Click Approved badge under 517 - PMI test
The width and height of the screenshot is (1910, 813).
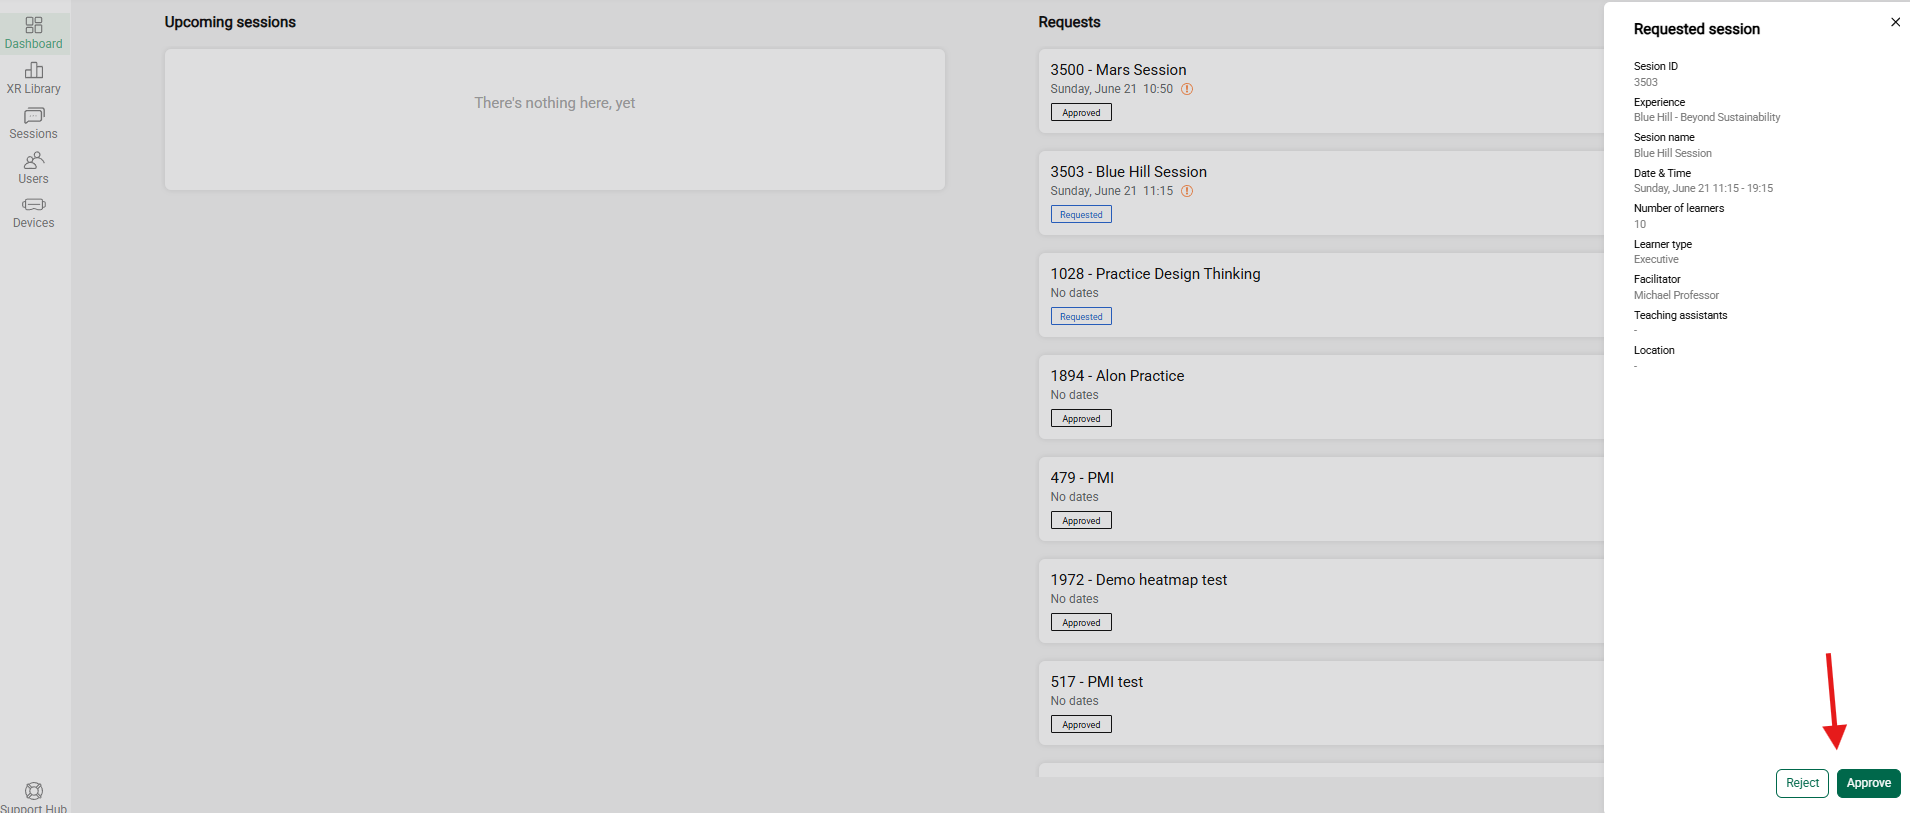(1081, 725)
